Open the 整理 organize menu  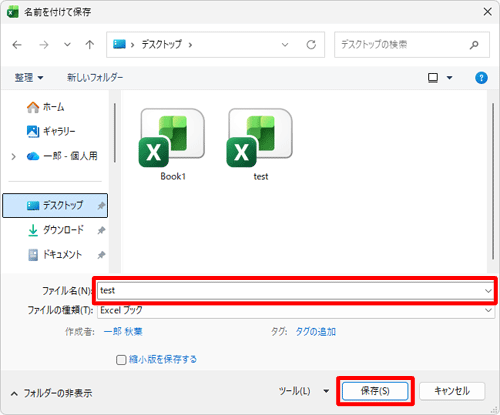(29, 78)
